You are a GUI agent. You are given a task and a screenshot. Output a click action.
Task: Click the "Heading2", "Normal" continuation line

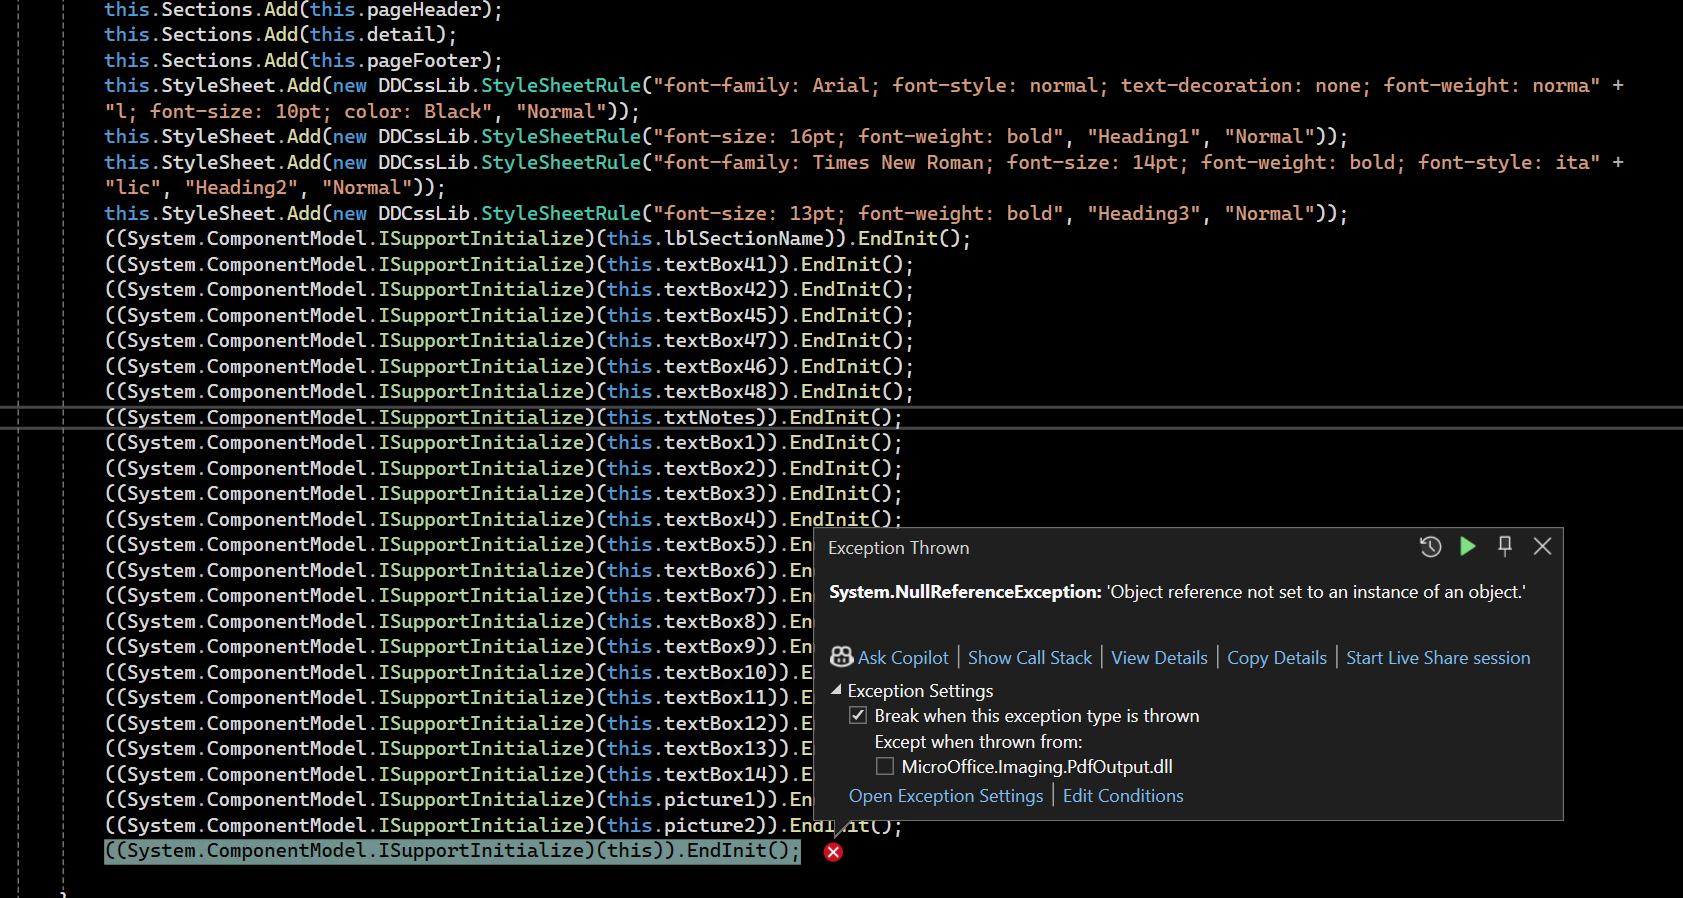tap(275, 188)
